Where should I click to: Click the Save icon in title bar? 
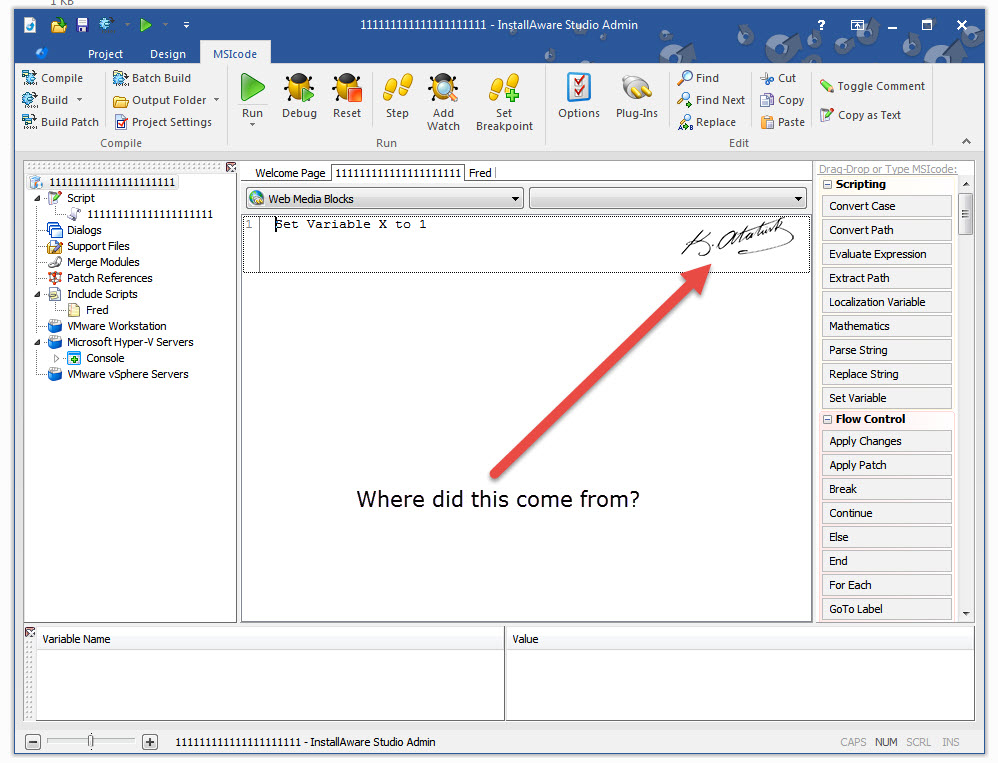coord(83,25)
